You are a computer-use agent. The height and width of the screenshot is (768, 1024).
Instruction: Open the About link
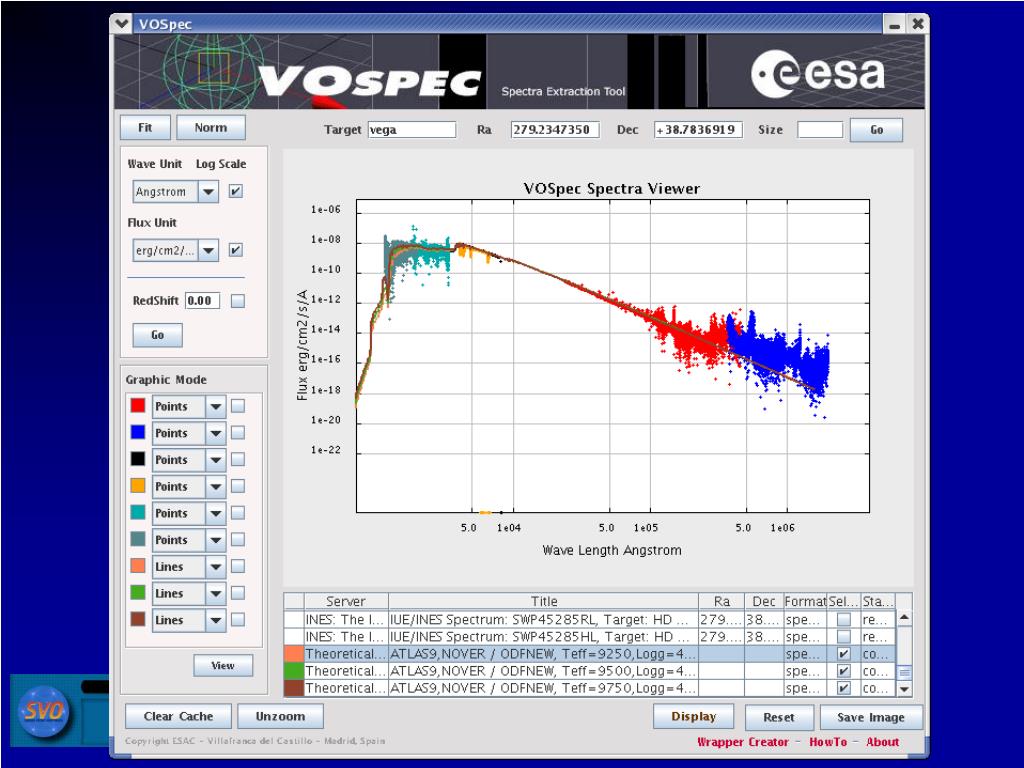click(883, 742)
